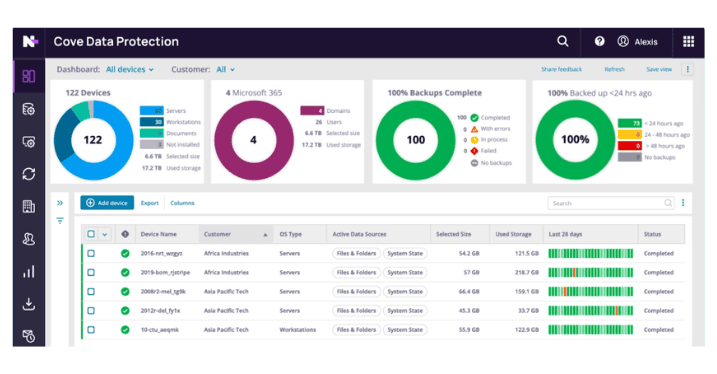Screen dimensions: 717x374
Task: Open the Alexis user account menu
Action: tap(637, 42)
